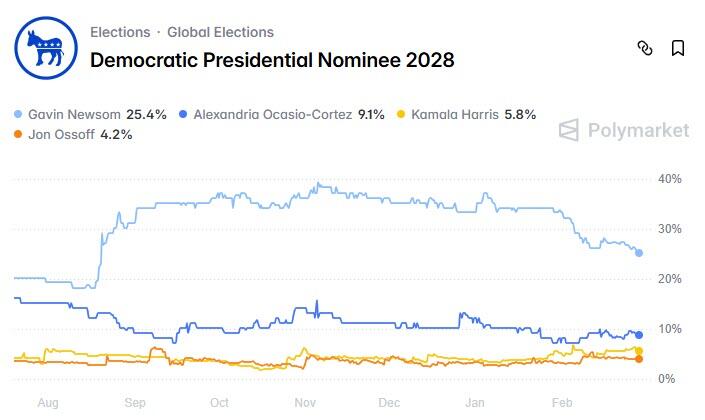This screenshot has height=420, width=705.
Task: Click the Democratic donkey logo icon
Action: (42, 47)
